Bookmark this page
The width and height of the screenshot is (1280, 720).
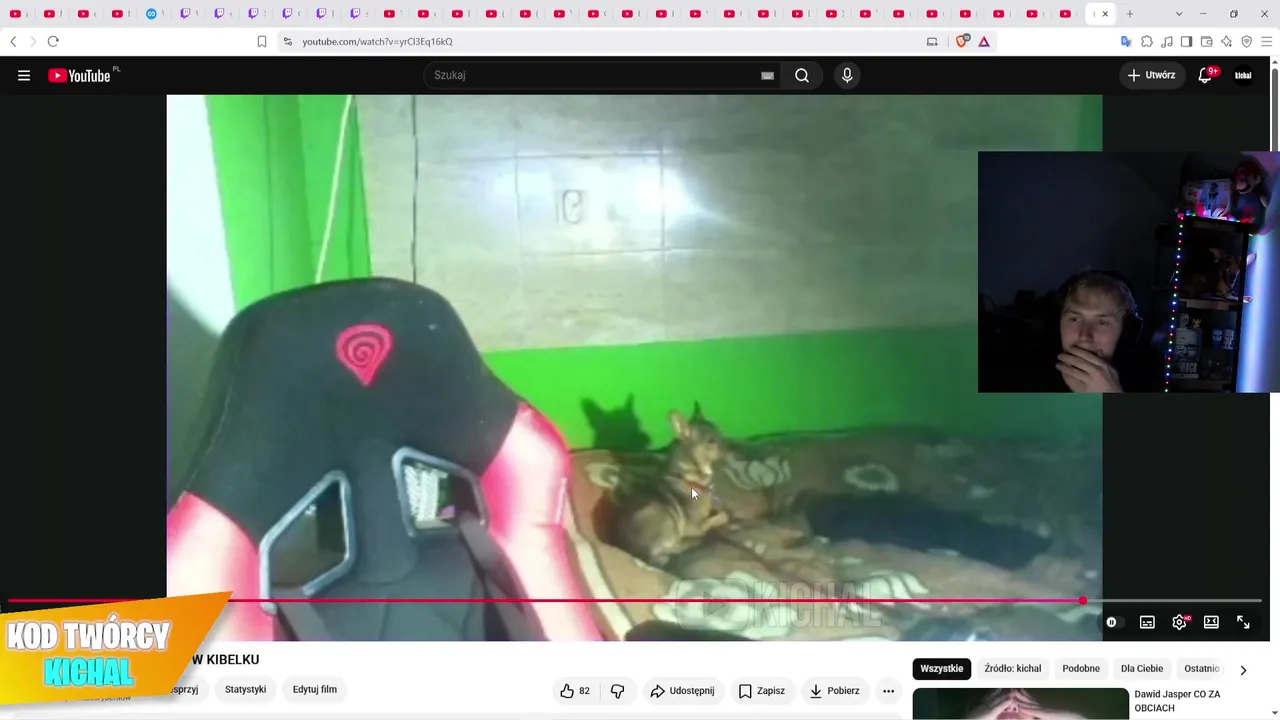click(262, 41)
